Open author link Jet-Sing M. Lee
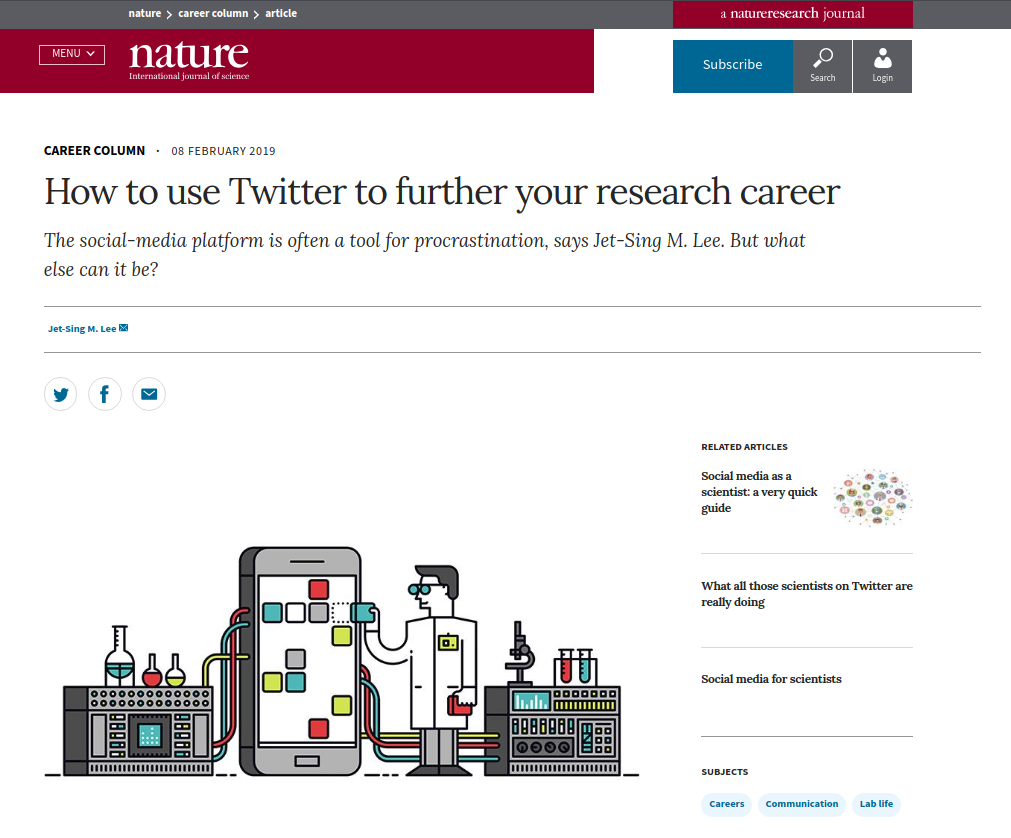The height and width of the screenshot is (838, 1011). (82, 329)
